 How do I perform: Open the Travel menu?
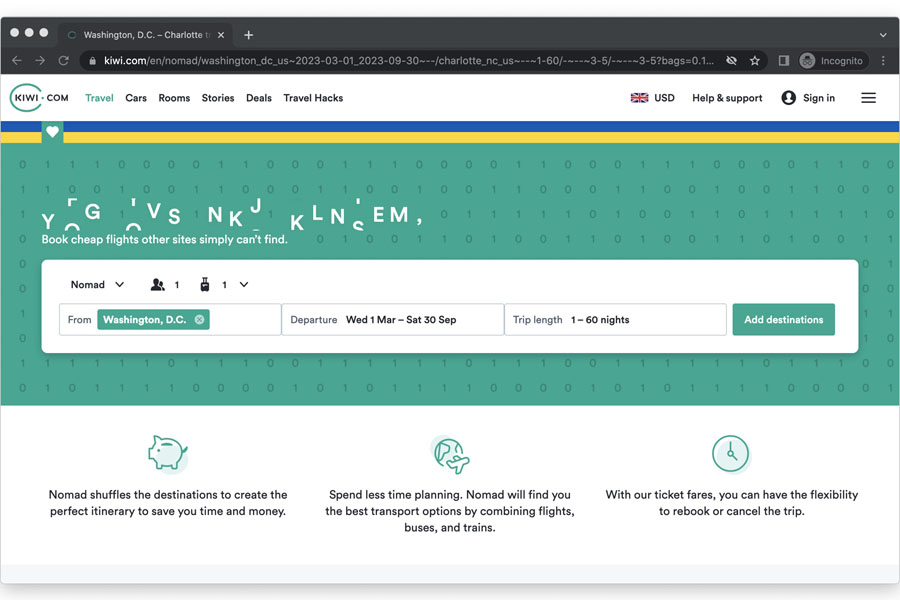click(99, 98)
